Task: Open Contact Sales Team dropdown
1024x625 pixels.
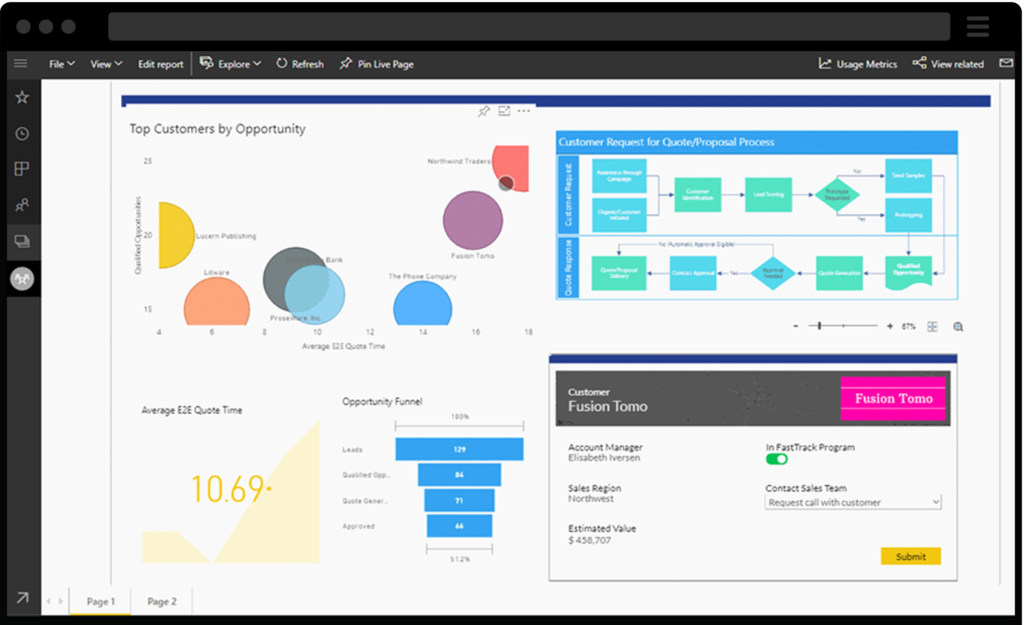Action: click(x=853, y=502)
